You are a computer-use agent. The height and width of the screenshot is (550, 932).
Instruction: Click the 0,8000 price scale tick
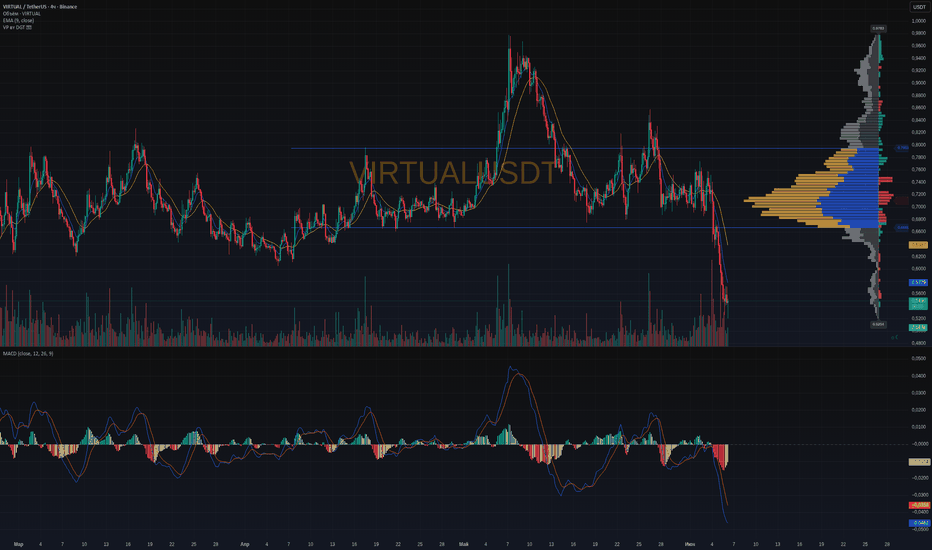coord(918,144)
